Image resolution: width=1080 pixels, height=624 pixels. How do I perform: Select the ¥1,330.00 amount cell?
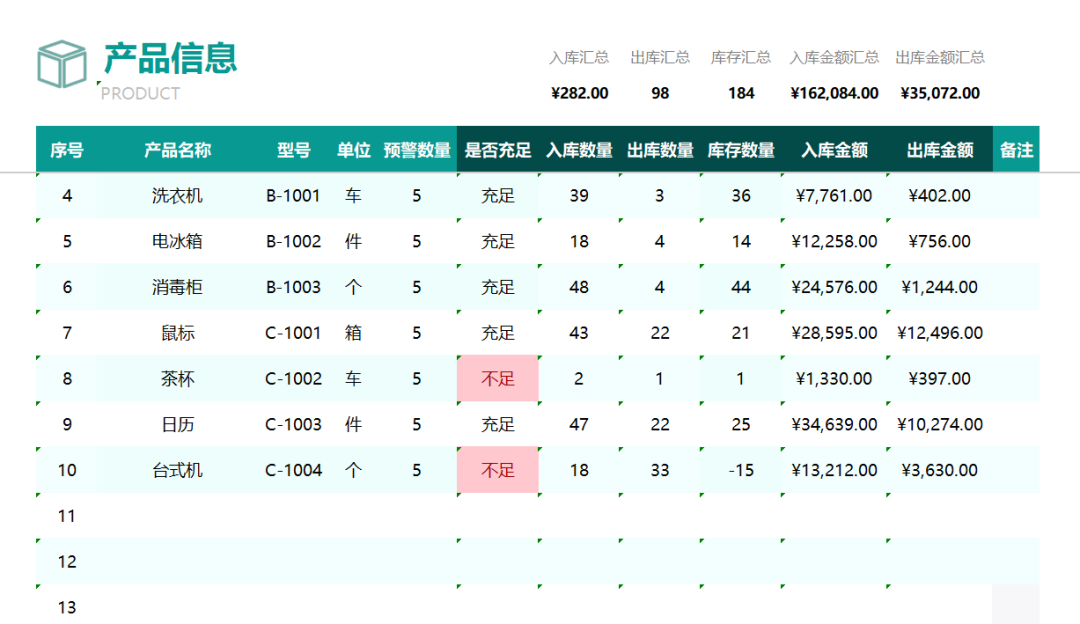[834, 379]
